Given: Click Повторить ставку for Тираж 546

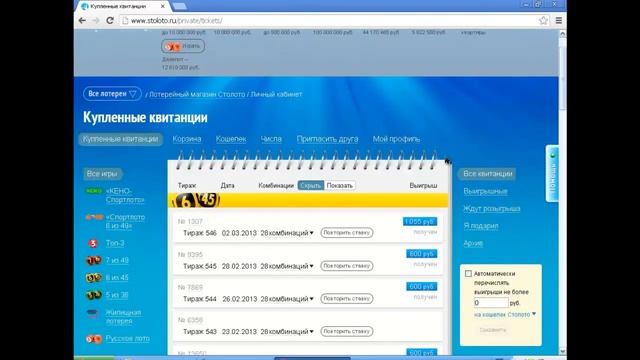Looking at the screenshot, I should tap(347, 233).
